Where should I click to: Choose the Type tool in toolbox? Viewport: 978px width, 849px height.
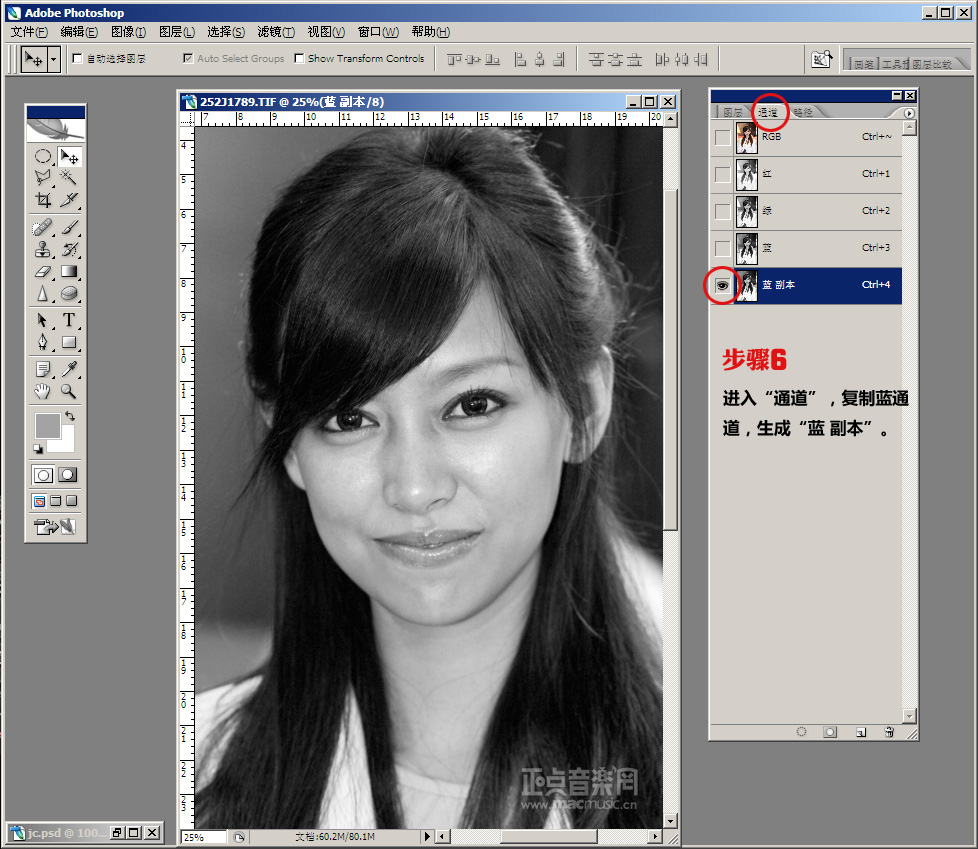tap(69, 320)
